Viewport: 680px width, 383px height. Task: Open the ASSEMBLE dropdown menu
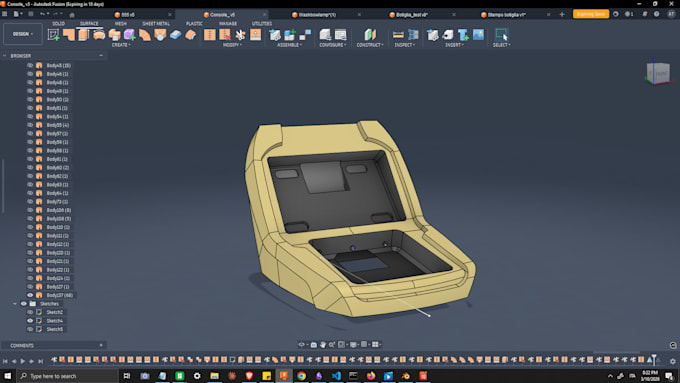(289, 45)
